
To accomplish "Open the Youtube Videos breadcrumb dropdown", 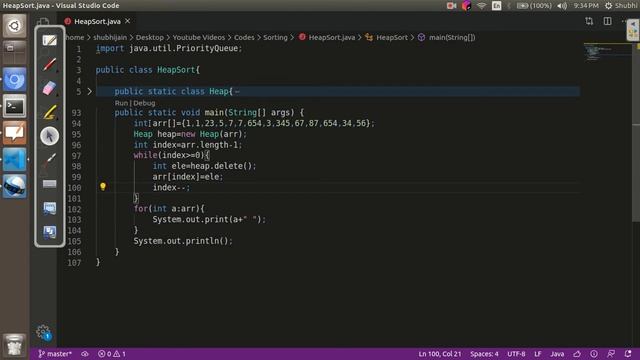I will [199, 38].
